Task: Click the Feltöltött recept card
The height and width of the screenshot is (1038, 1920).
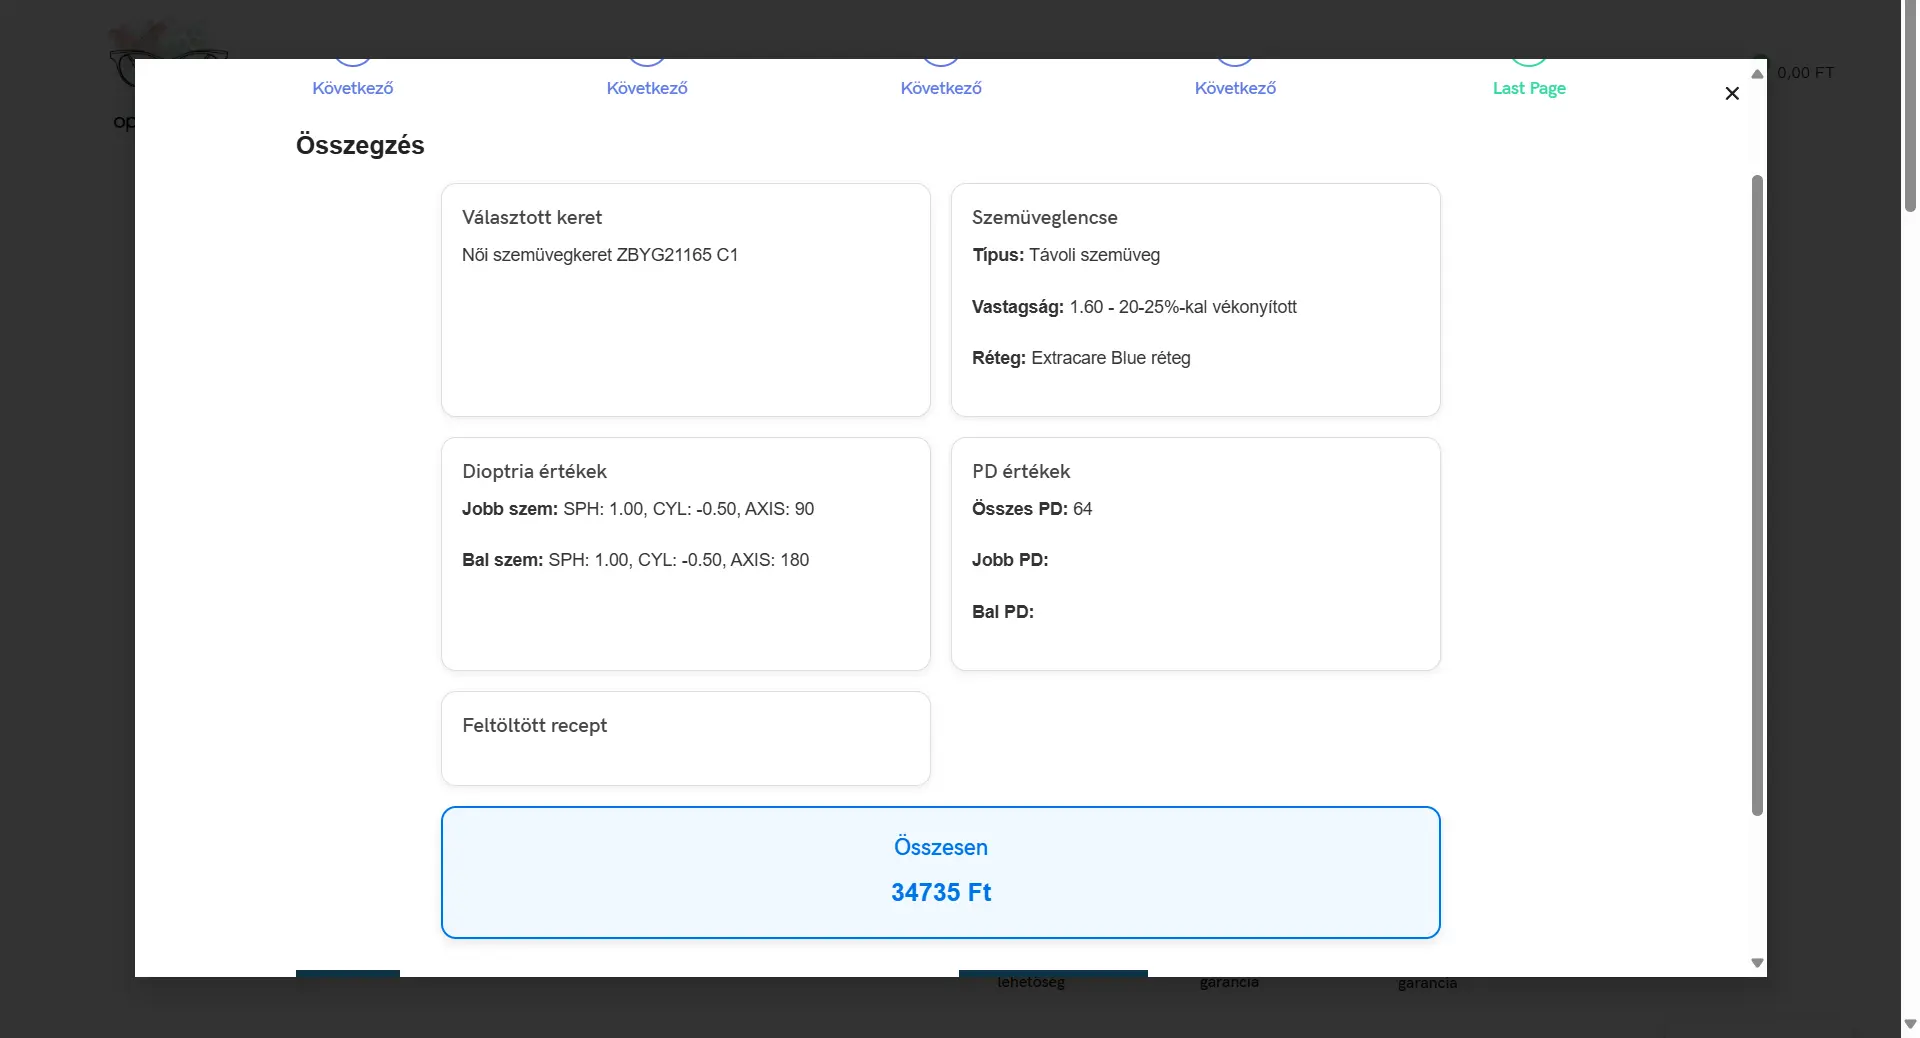Action: (x=685, y=738)
